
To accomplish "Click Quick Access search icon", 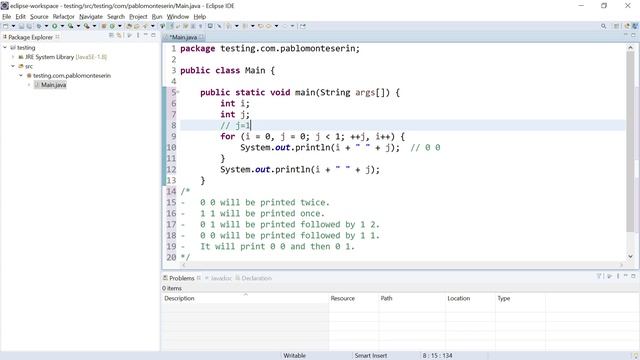I will tap(603, 26).
